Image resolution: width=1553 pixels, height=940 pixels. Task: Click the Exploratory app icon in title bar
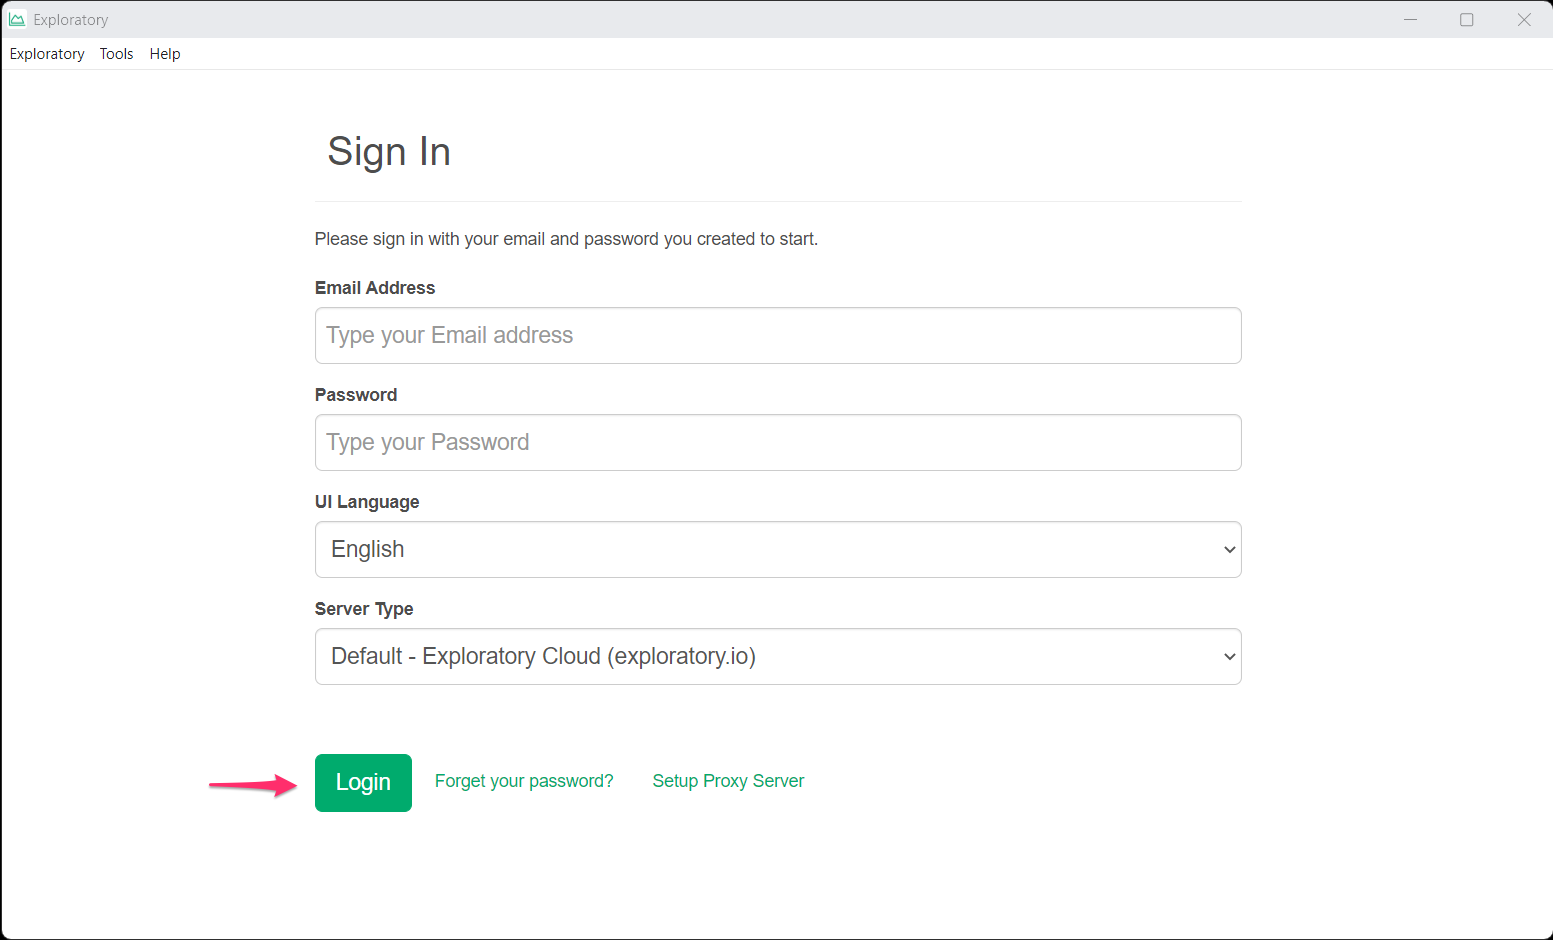click(x=17, y=19)
